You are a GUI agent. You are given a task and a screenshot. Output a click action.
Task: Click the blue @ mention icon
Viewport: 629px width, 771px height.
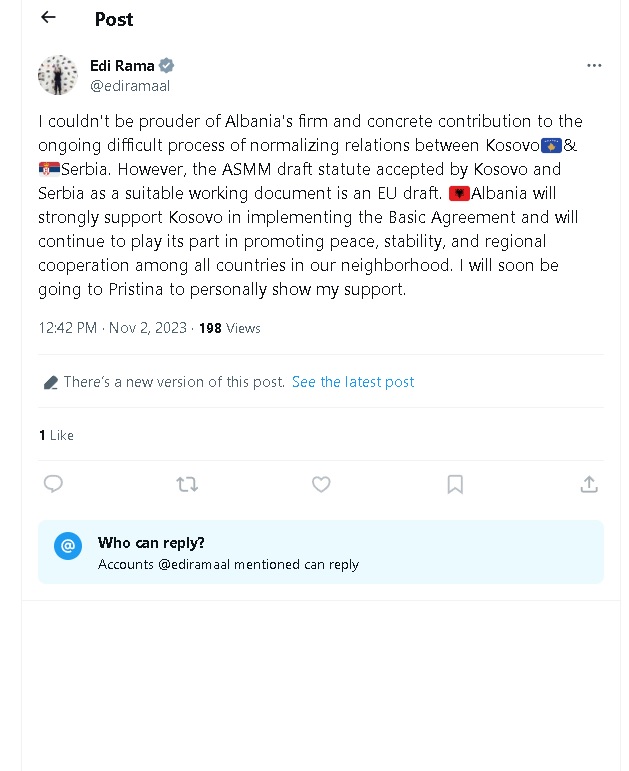tap(68, 545)
